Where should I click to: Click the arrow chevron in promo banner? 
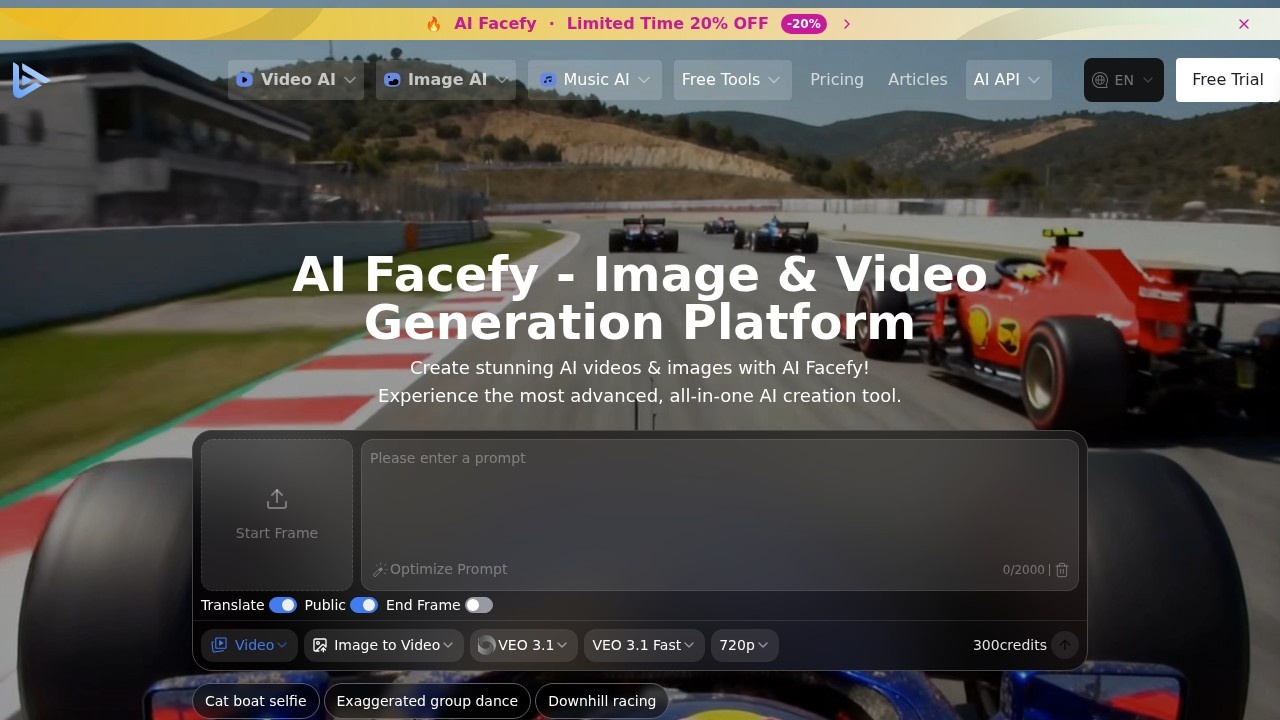pos(847,24)
